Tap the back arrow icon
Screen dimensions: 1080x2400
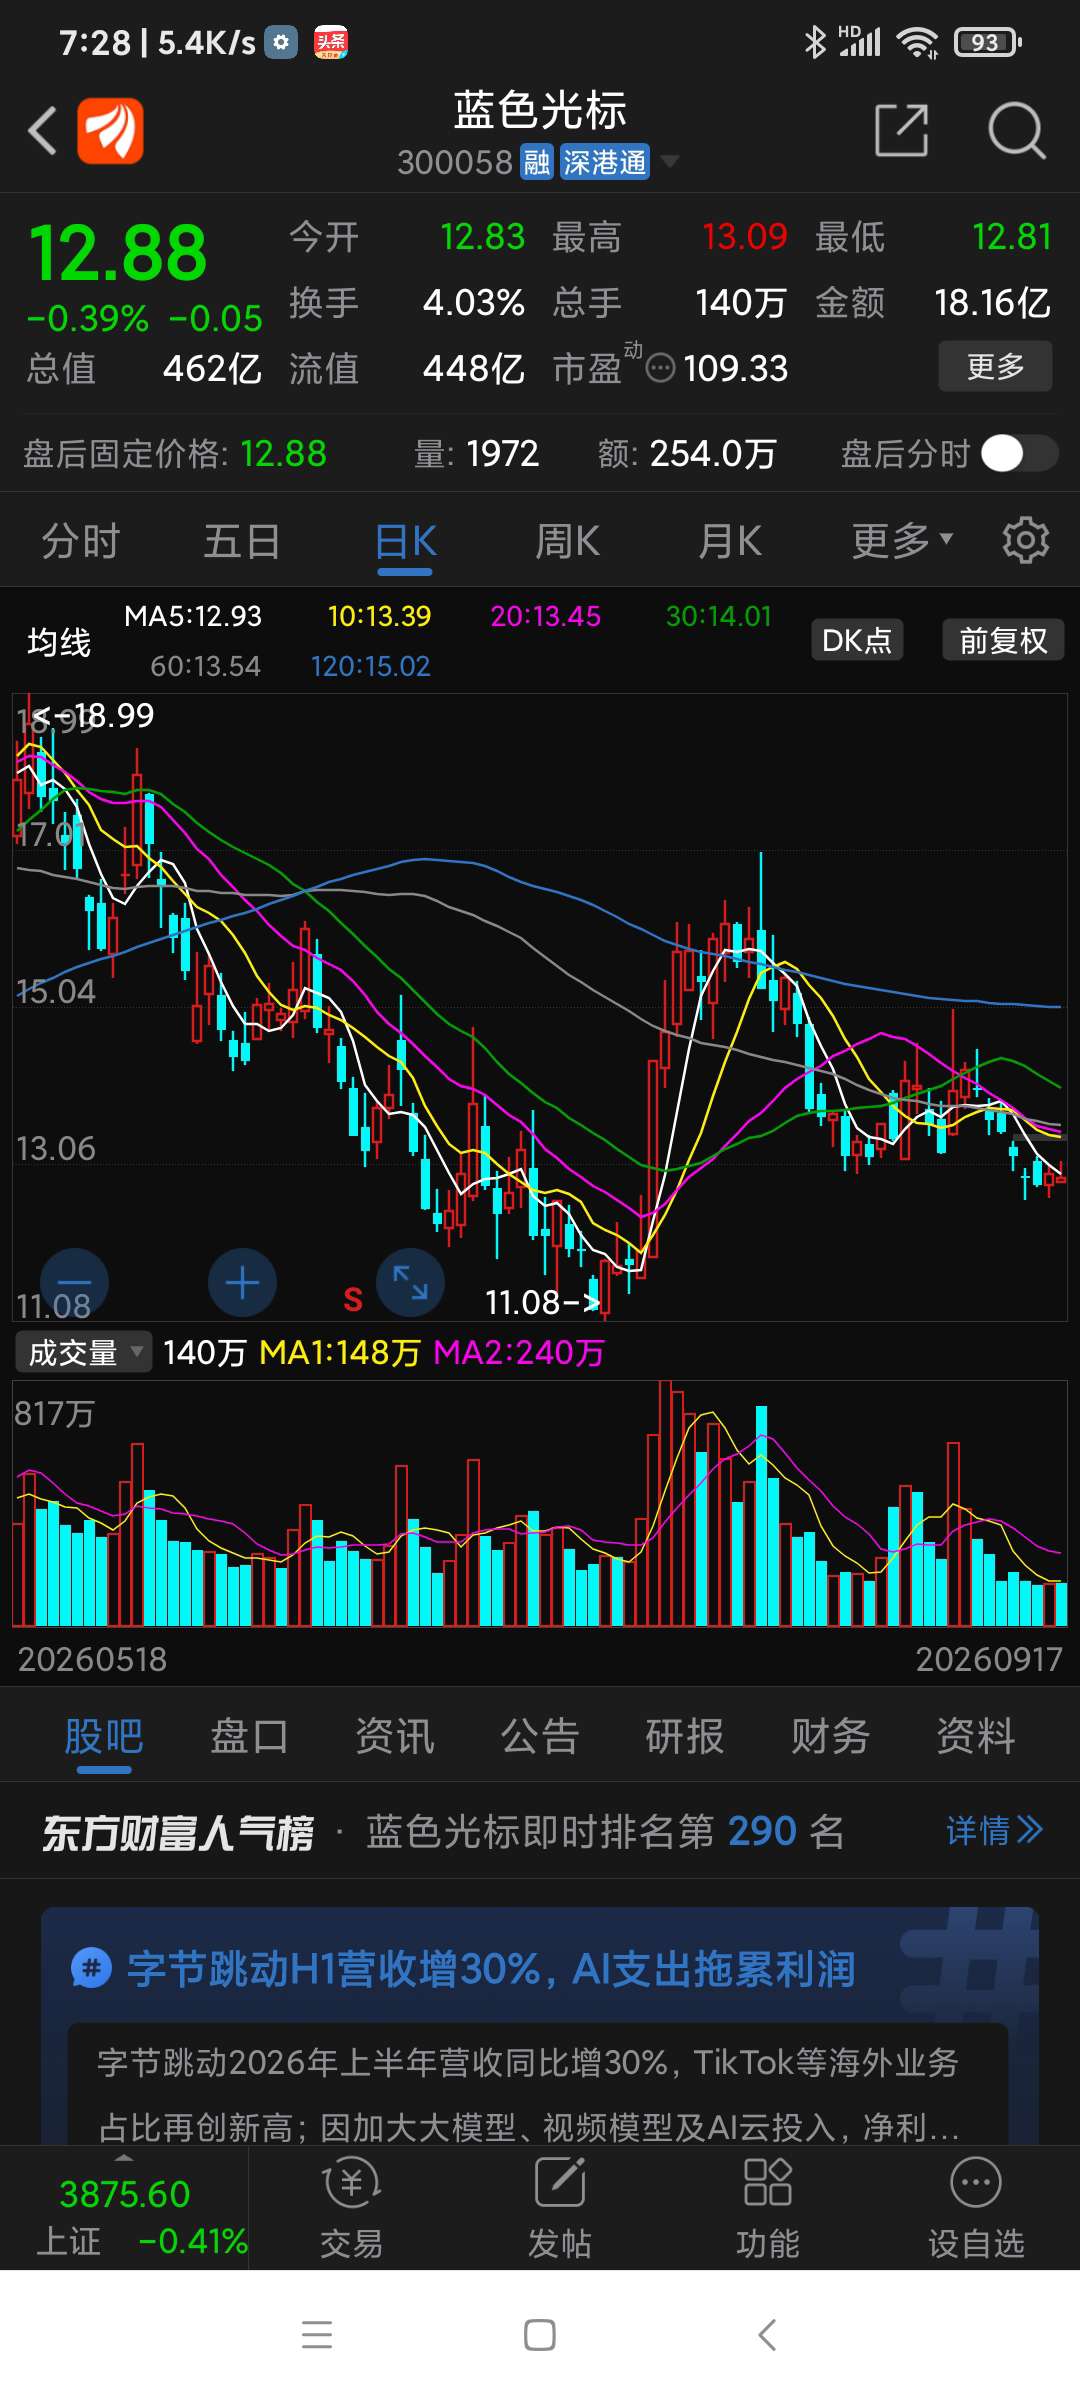click(x=42, y=131)
